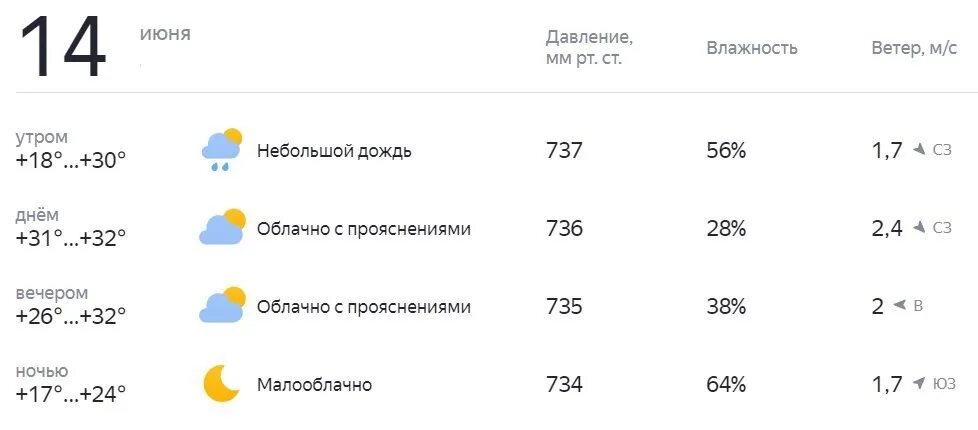This screenshot has width=978, height=430.
Task: Click the morning light rain cloud icon
Action: tap(222, 150)
